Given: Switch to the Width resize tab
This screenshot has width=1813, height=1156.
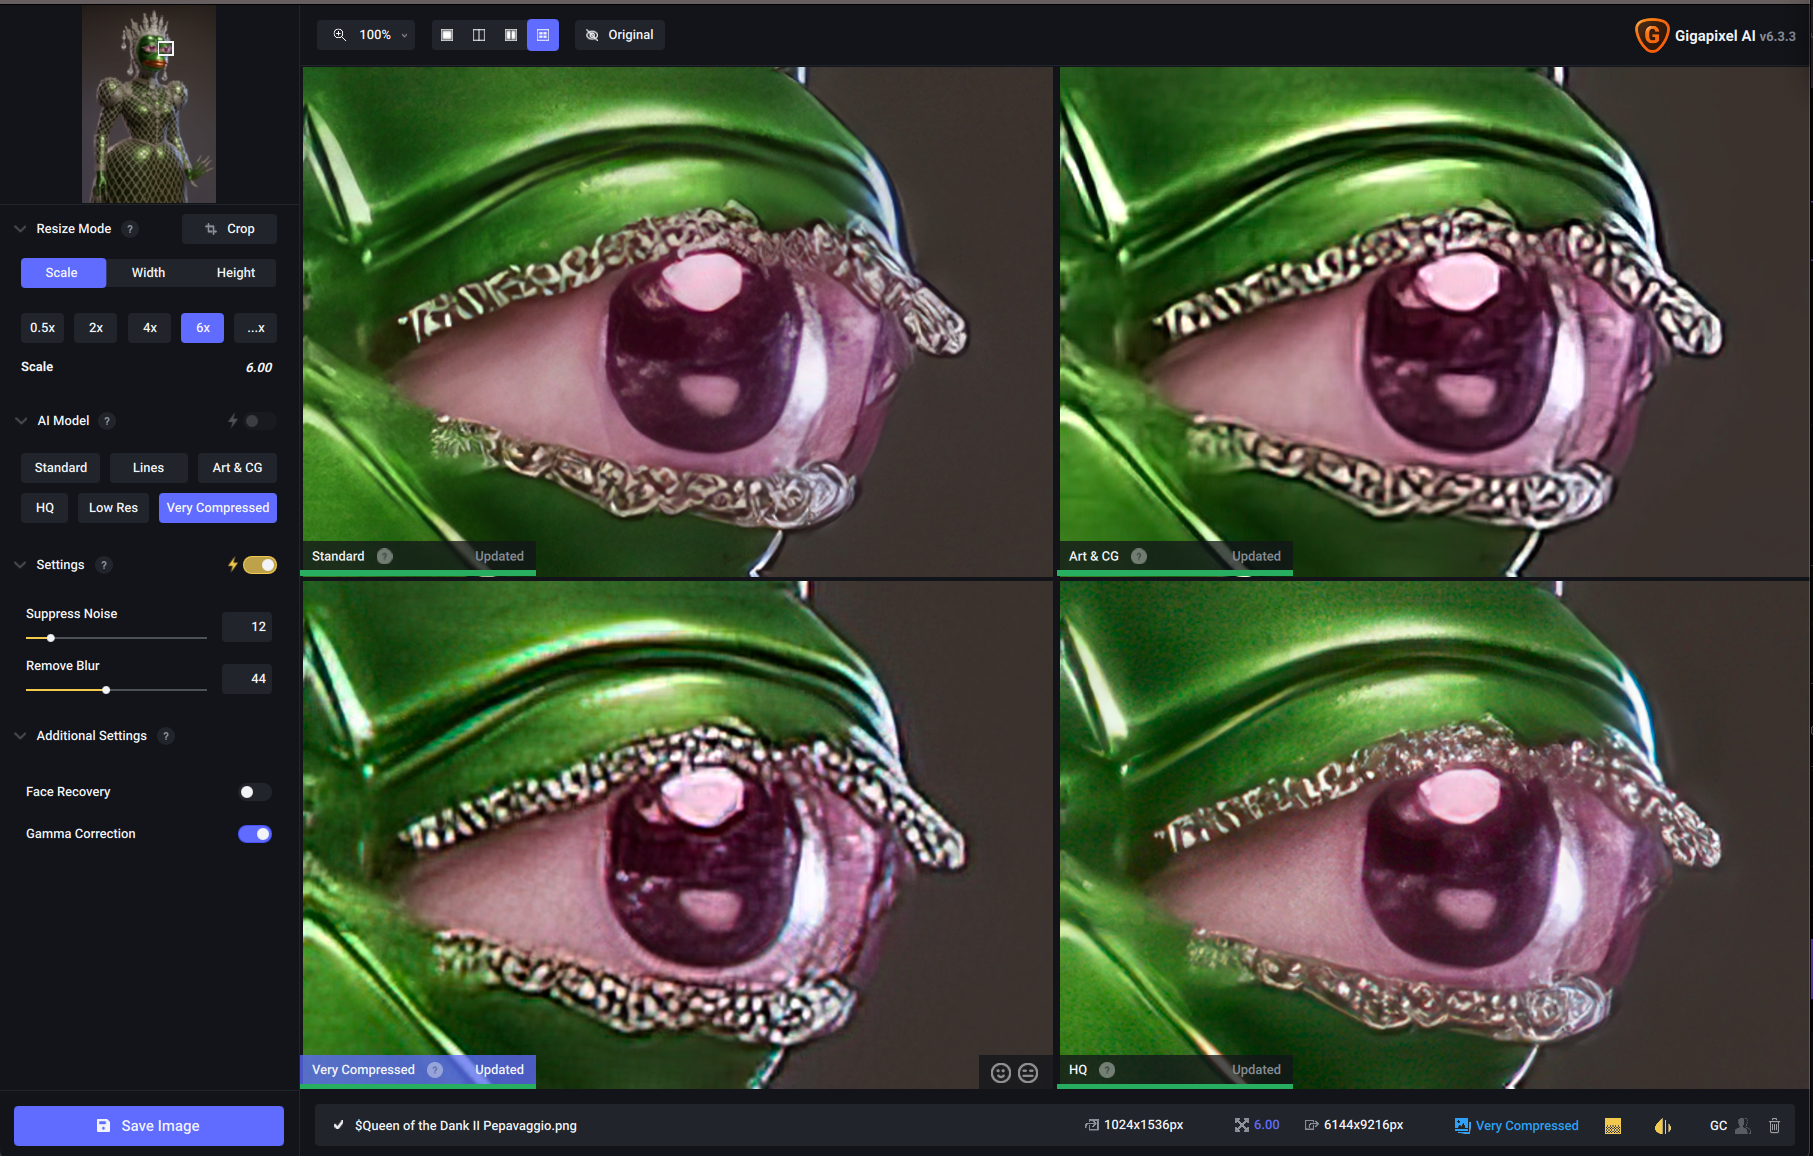Looking at the screenshot, I should click(x=148, y=273).
